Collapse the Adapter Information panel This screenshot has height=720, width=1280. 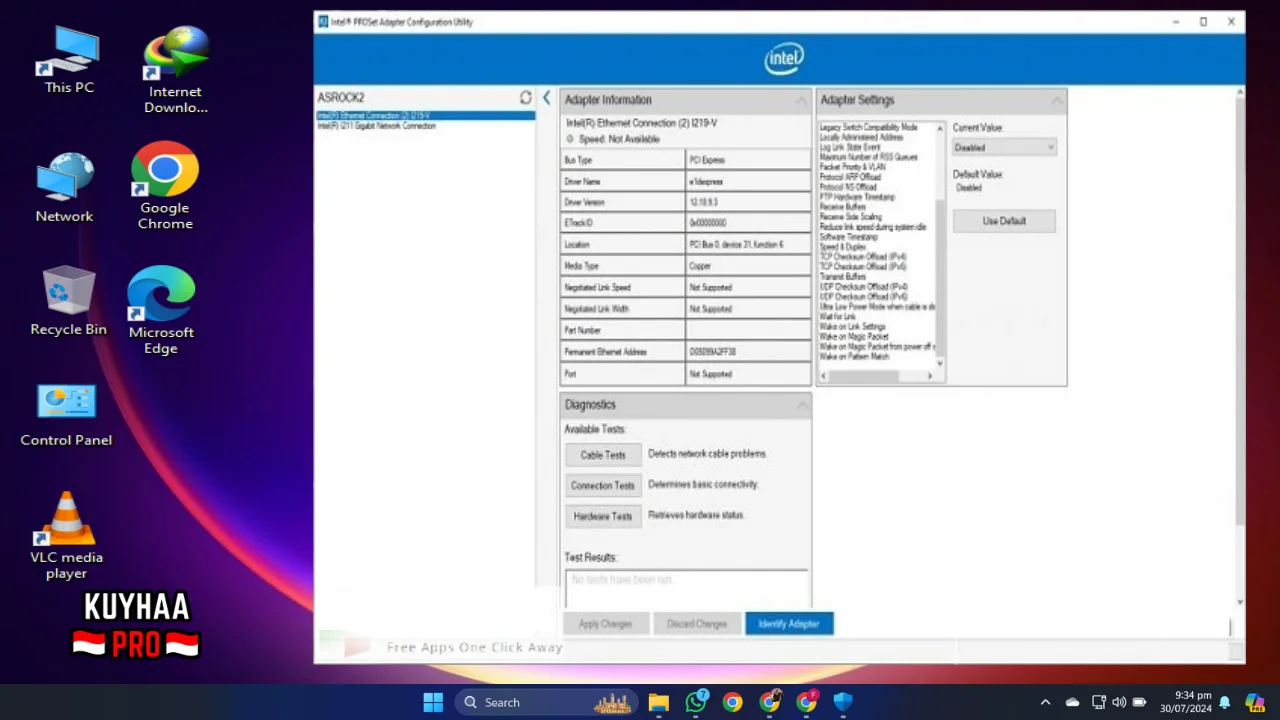(x=801, y=100)
